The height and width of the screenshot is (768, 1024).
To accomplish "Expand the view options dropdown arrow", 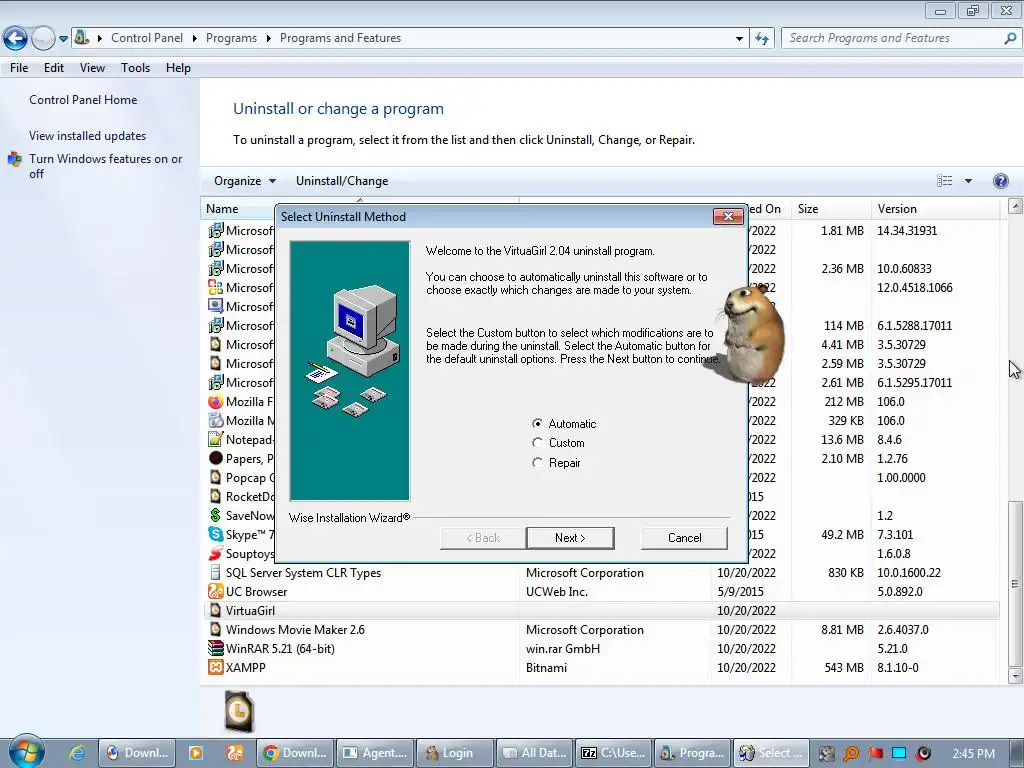I will pos(968,181).
